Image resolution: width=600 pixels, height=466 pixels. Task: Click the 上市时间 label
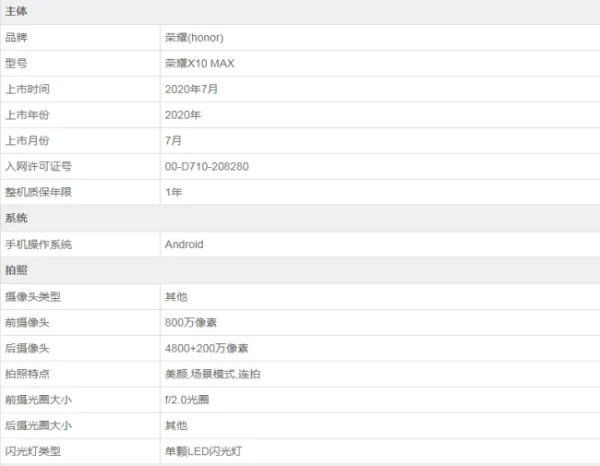(x=27, y=89)
